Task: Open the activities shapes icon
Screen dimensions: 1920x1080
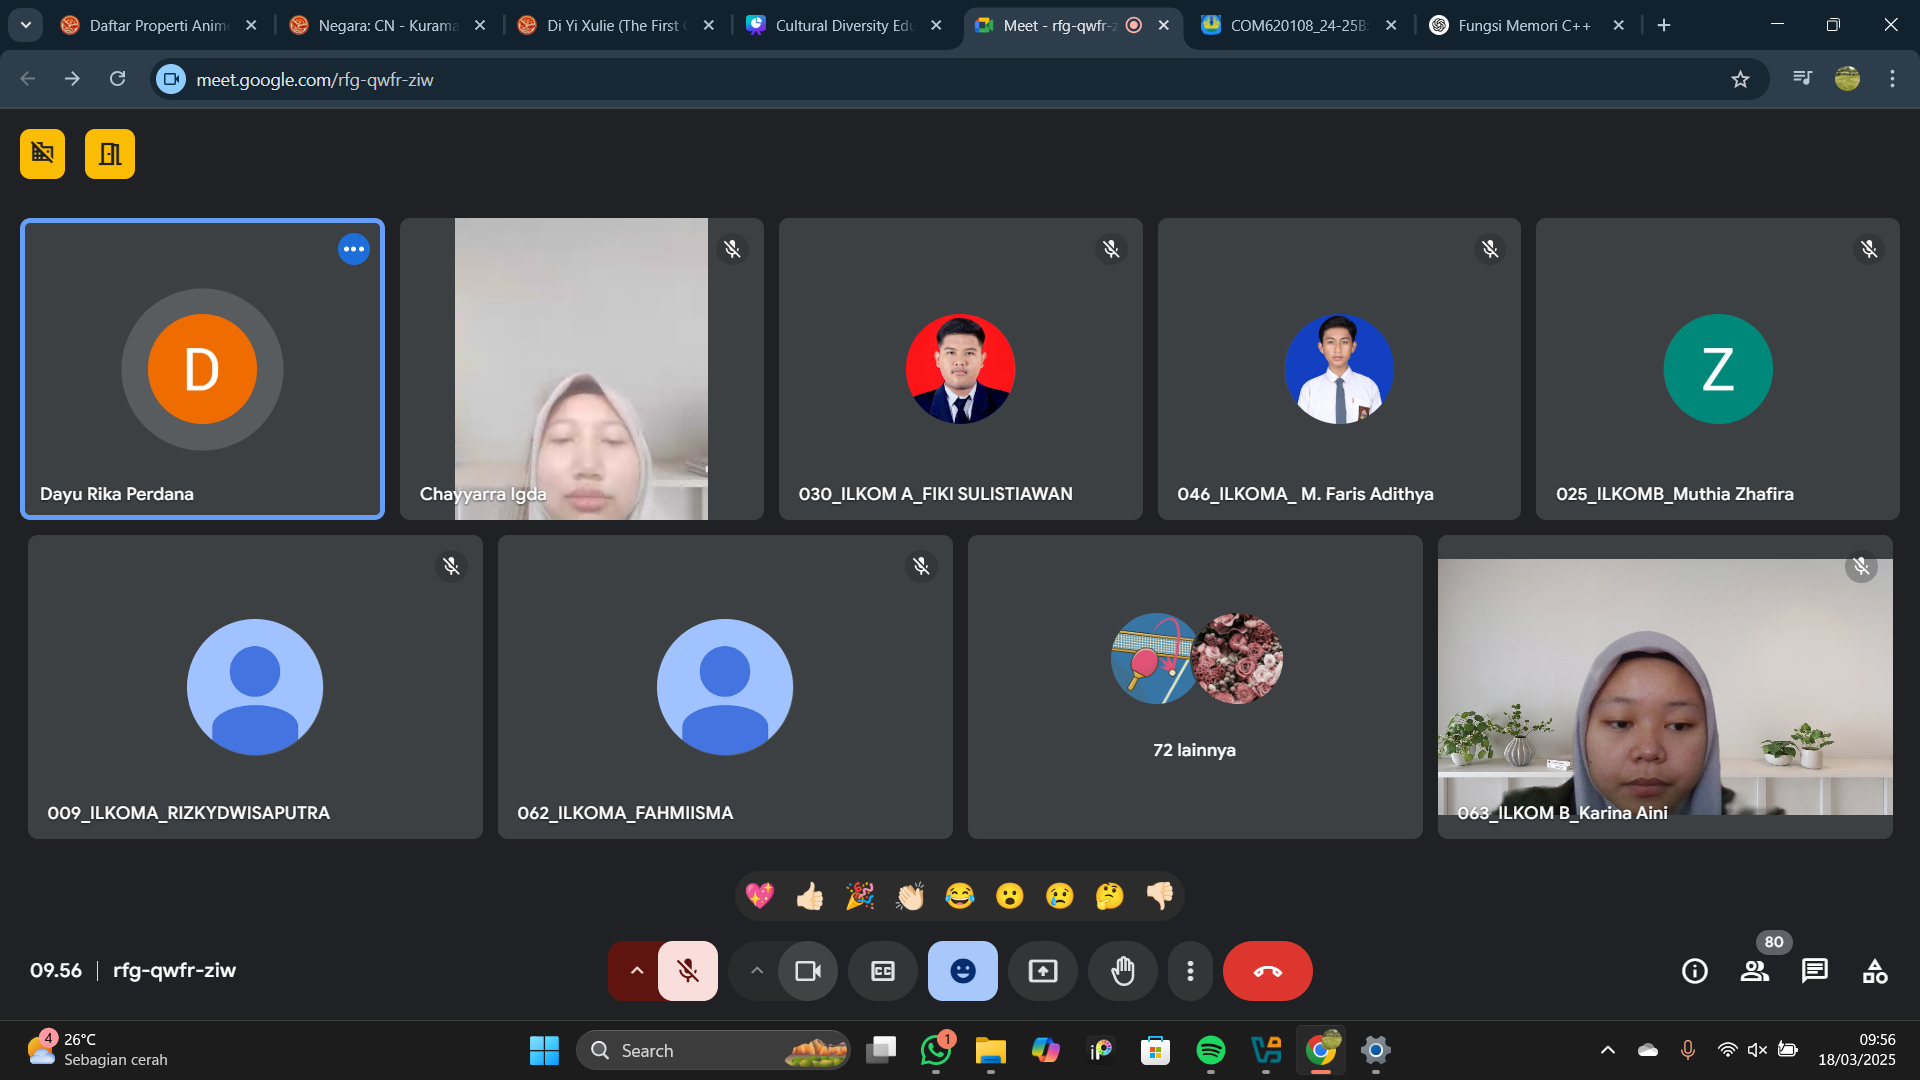Action: click(1874, 971)
